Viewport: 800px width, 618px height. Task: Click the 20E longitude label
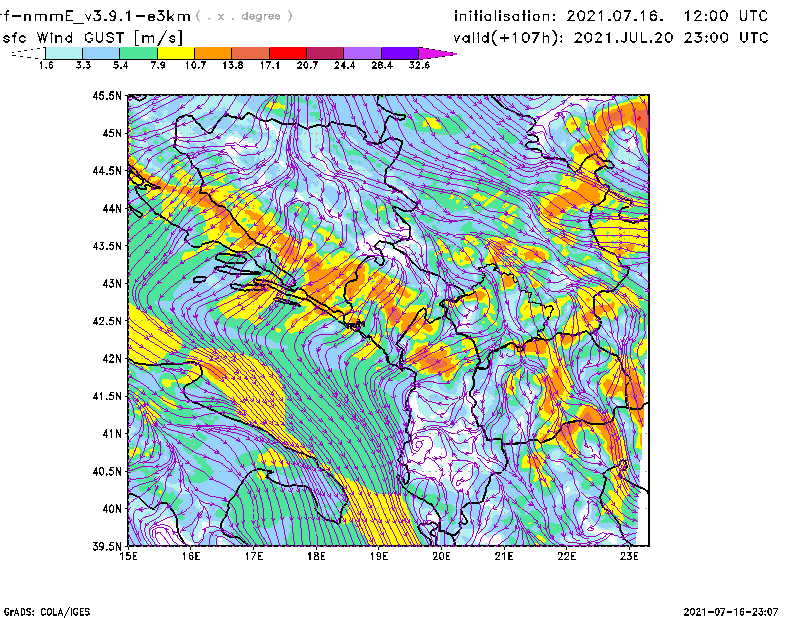pyautogui.click(x=441, y=556)
